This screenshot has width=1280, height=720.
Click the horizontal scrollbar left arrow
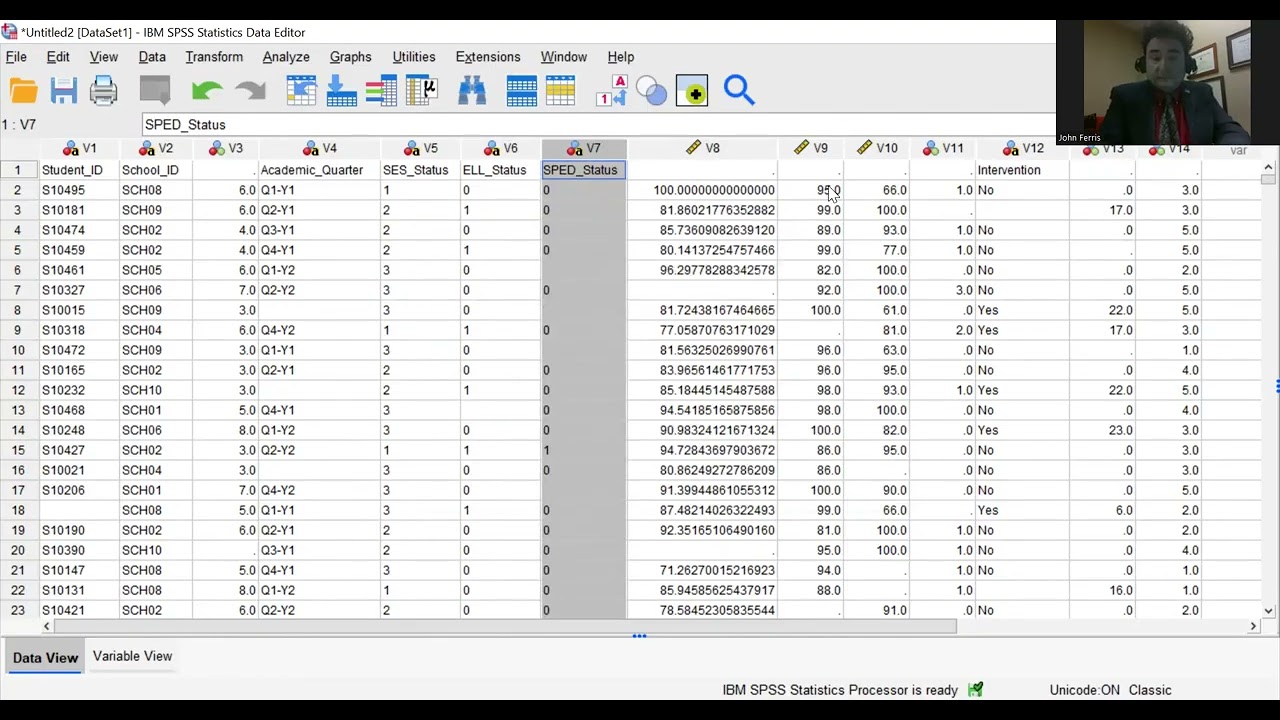point(46,627)
